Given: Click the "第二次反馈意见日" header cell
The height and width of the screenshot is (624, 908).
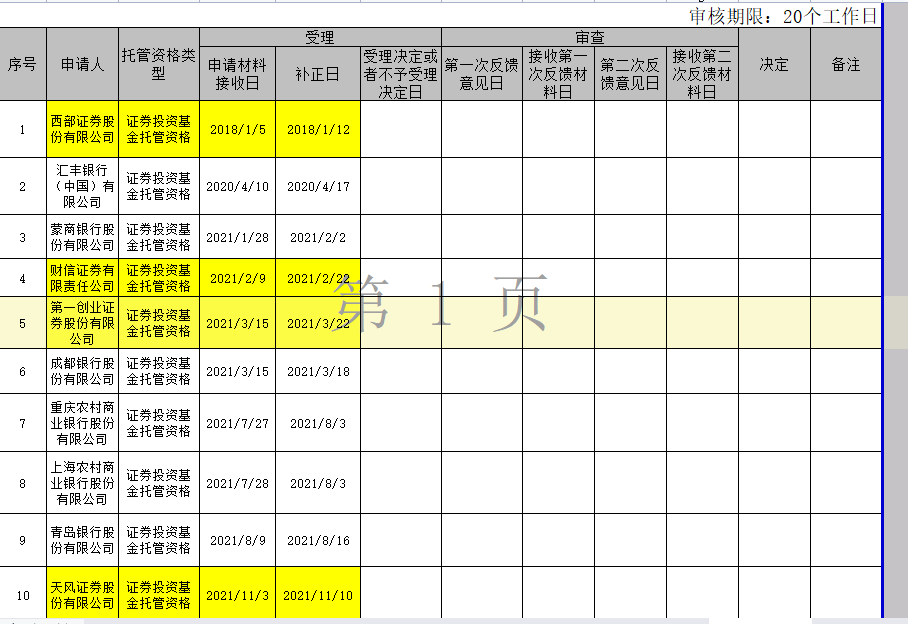Looking at the screenshot, I should click(630, 74).
